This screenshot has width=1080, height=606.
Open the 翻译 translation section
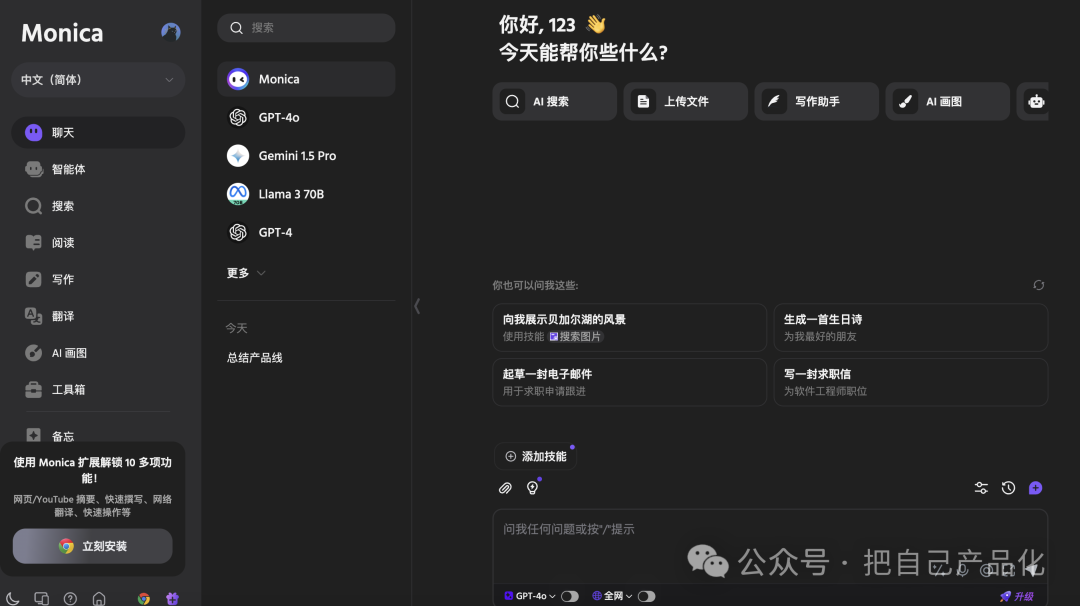click(x=98, y=316)
